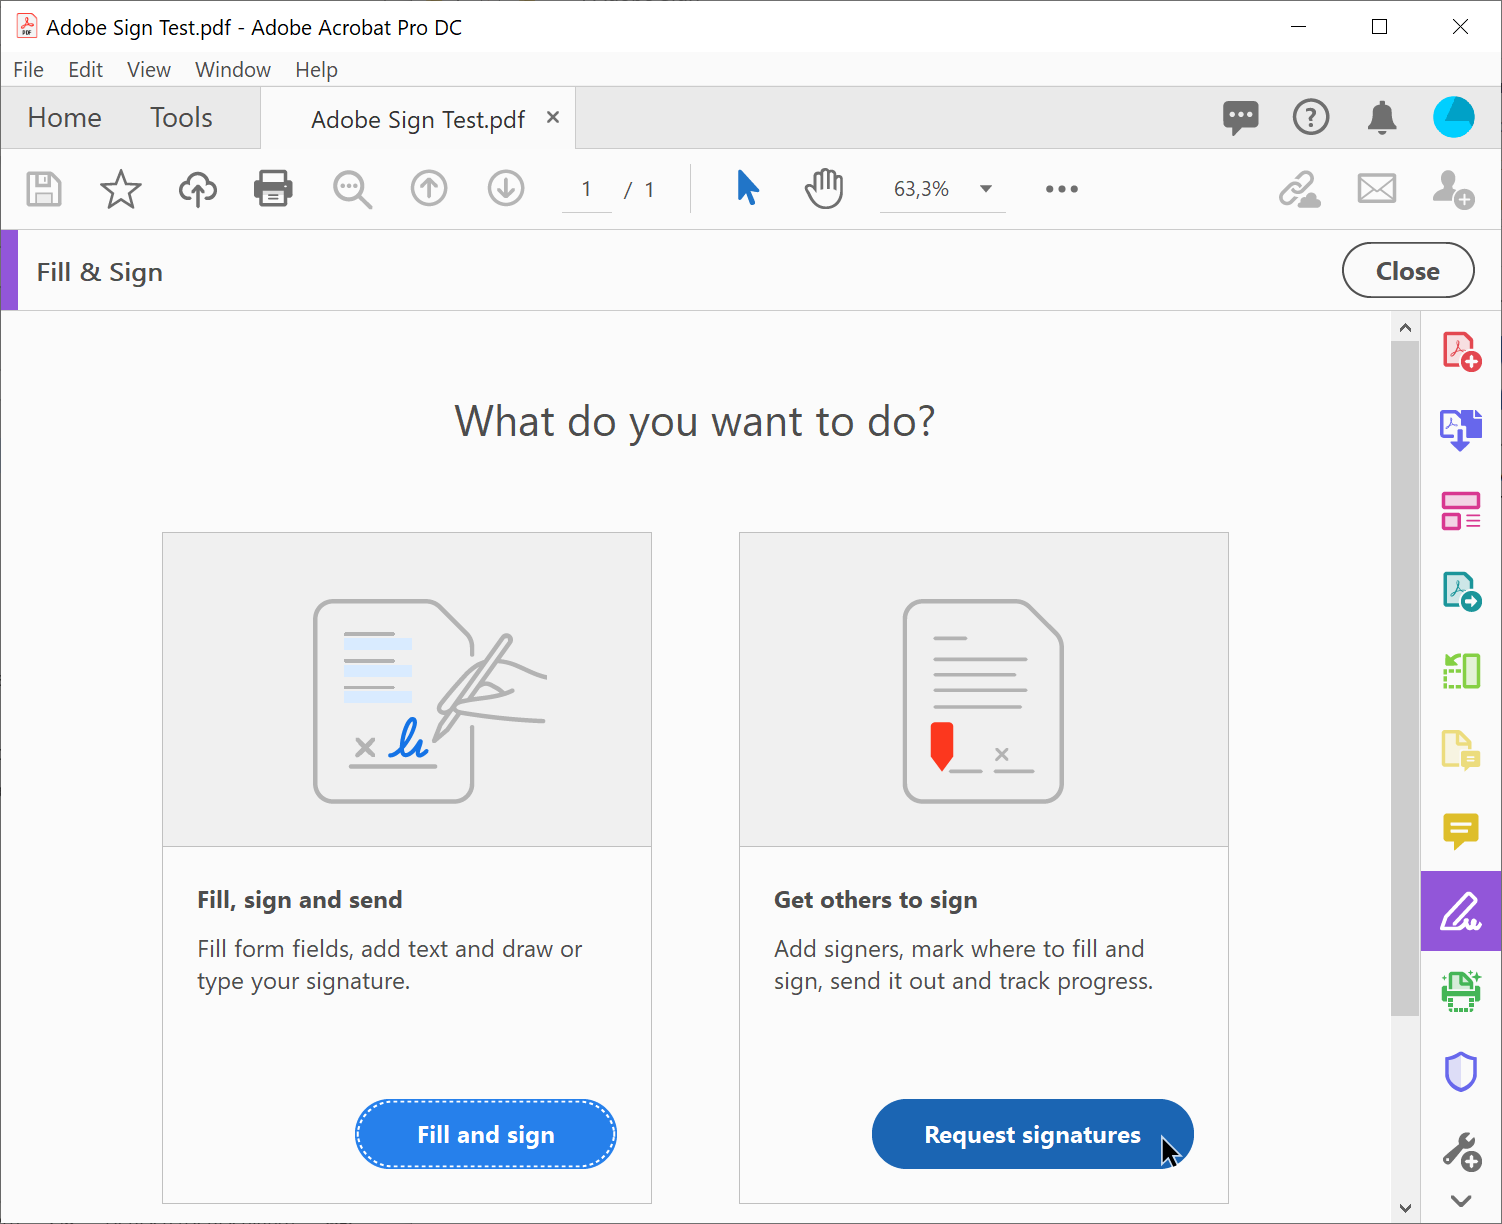Screen dimensions: 1502x1224
Task: Maximize the Acrobat window
Action: [x=1380, y=27]
